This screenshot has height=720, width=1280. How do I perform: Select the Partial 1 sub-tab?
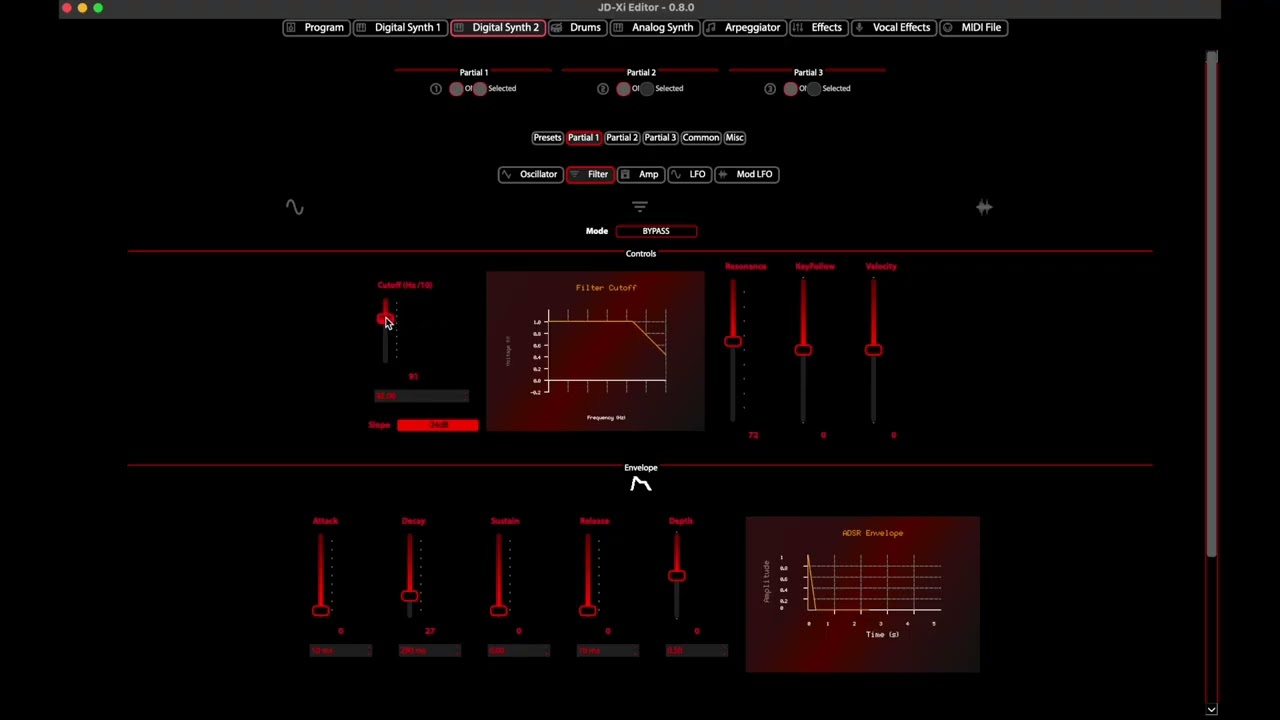point(583,138)
